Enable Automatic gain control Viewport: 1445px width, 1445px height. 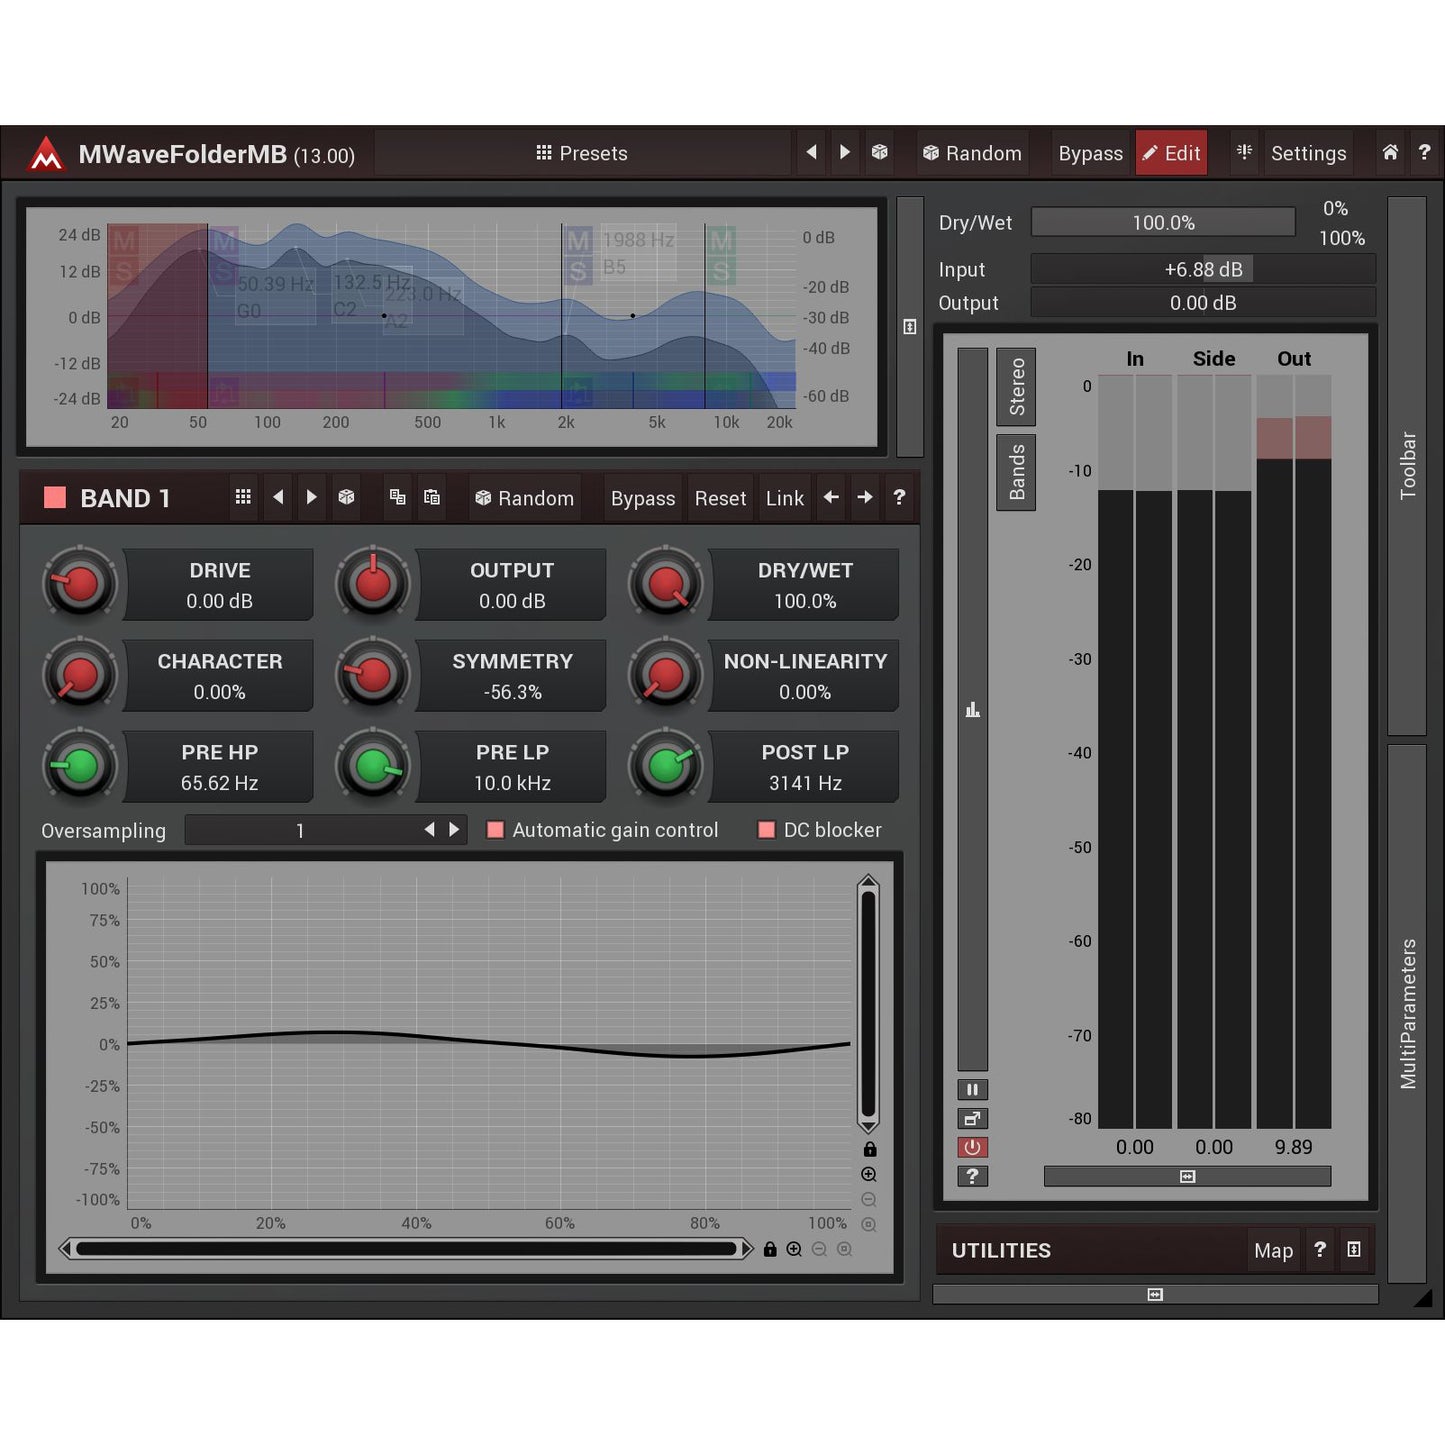[495, 830]
